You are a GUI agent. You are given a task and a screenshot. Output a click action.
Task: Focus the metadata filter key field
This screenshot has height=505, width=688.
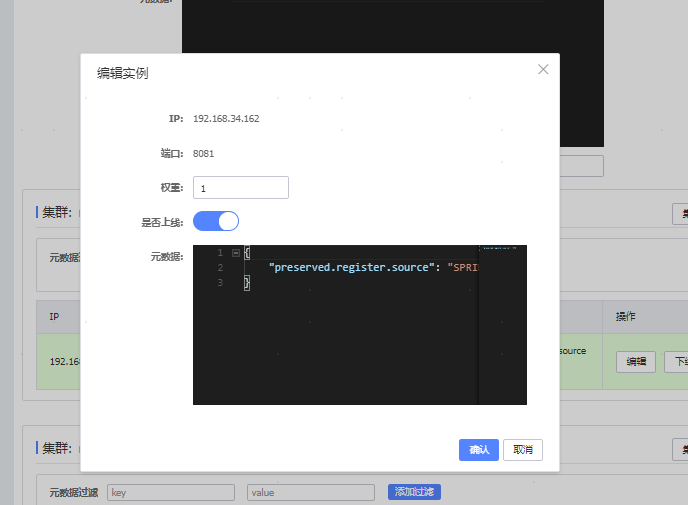(x=170, y=492)
